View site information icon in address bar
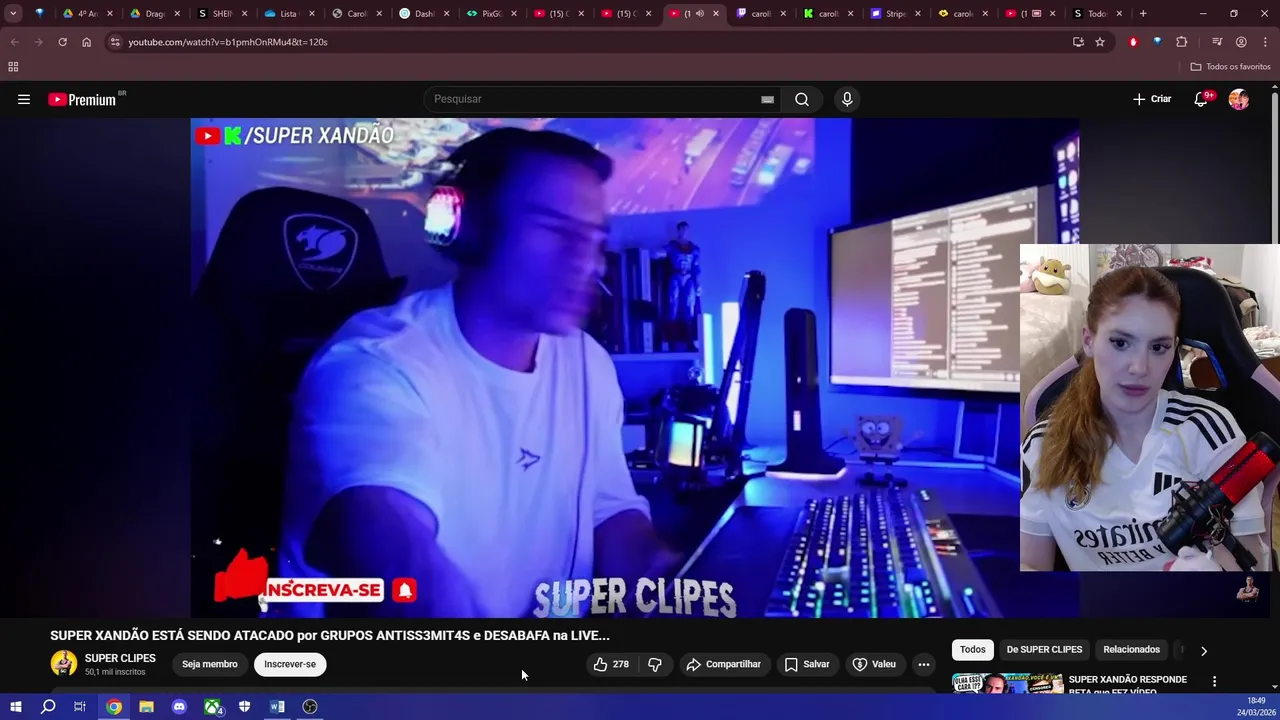Image resolution: width=1280 pixels, height=720 pixels. click(115, 42)
